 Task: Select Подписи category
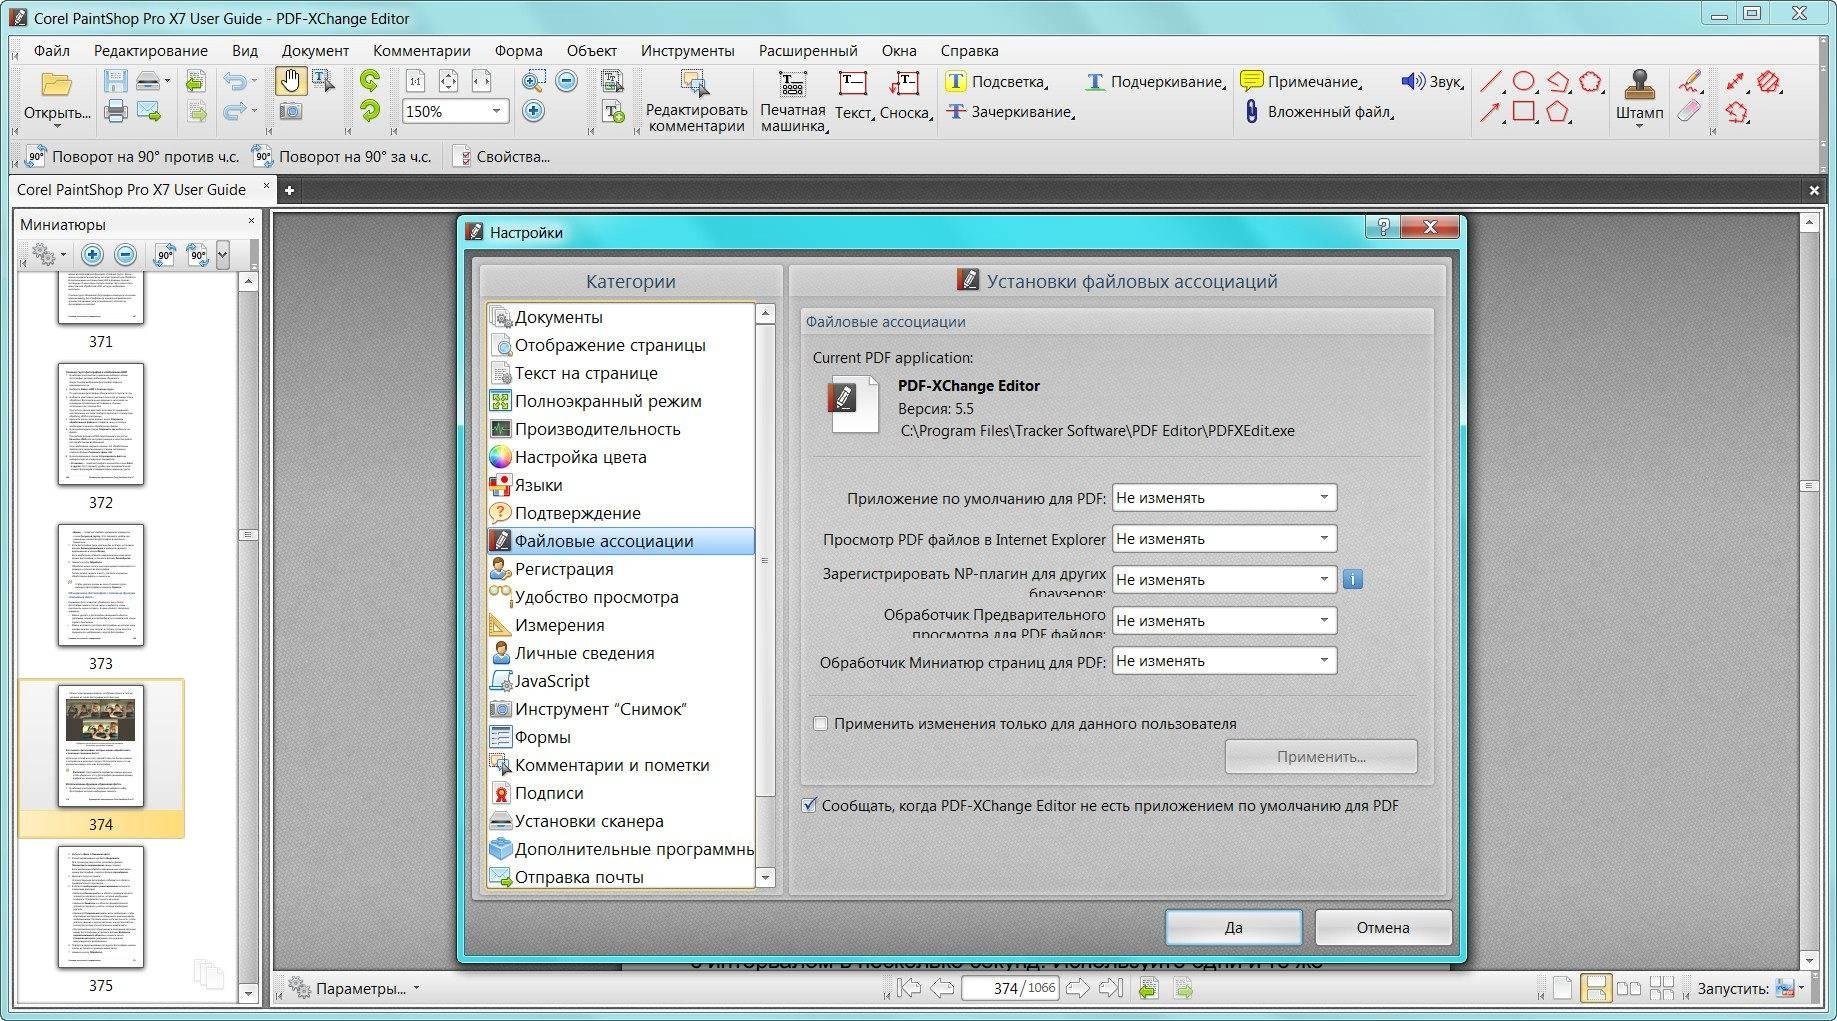tap(621, 792)
